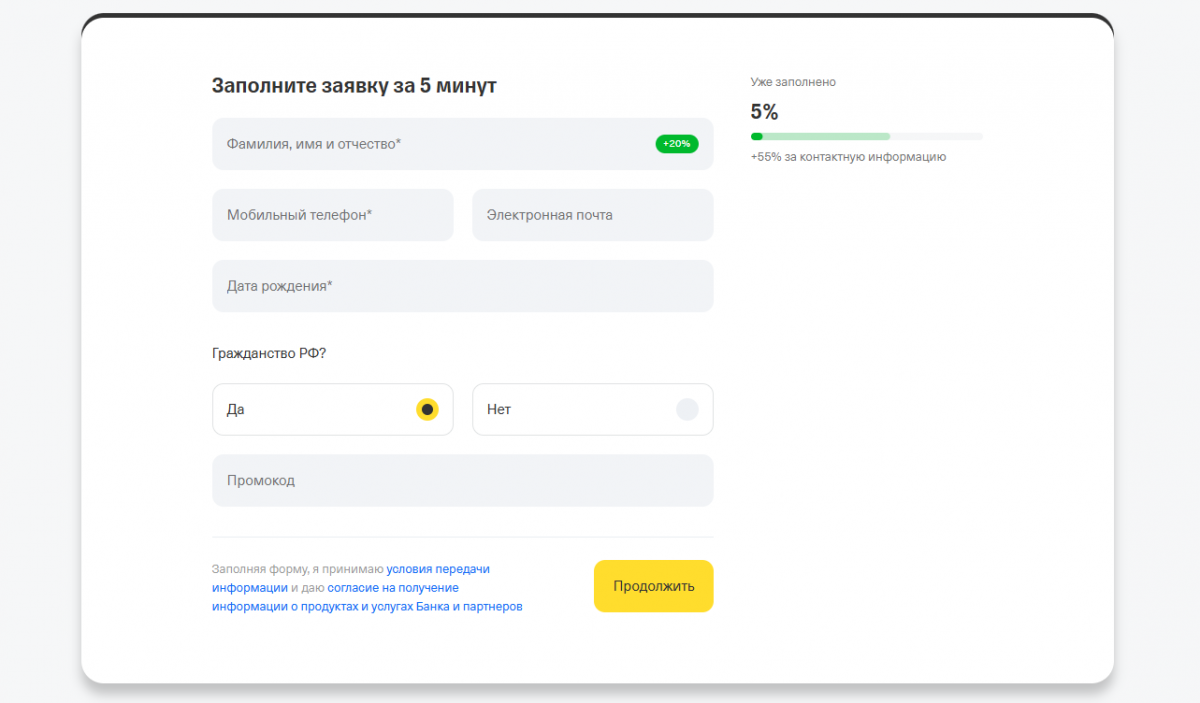Click the '+55% за контактную информацию' hint
The image size is (1200, 703).
pyautogui.click(x=848, y=157)
